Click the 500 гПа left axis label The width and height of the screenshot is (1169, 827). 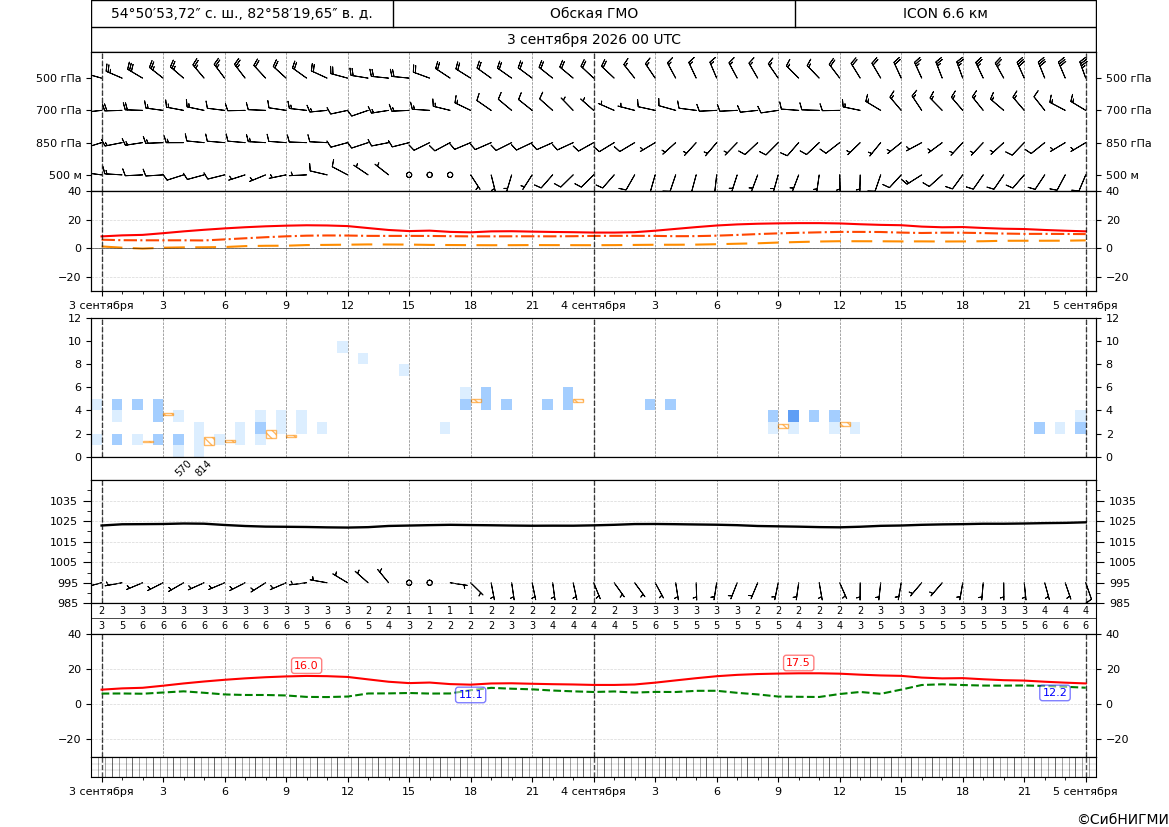coord(59,78)
